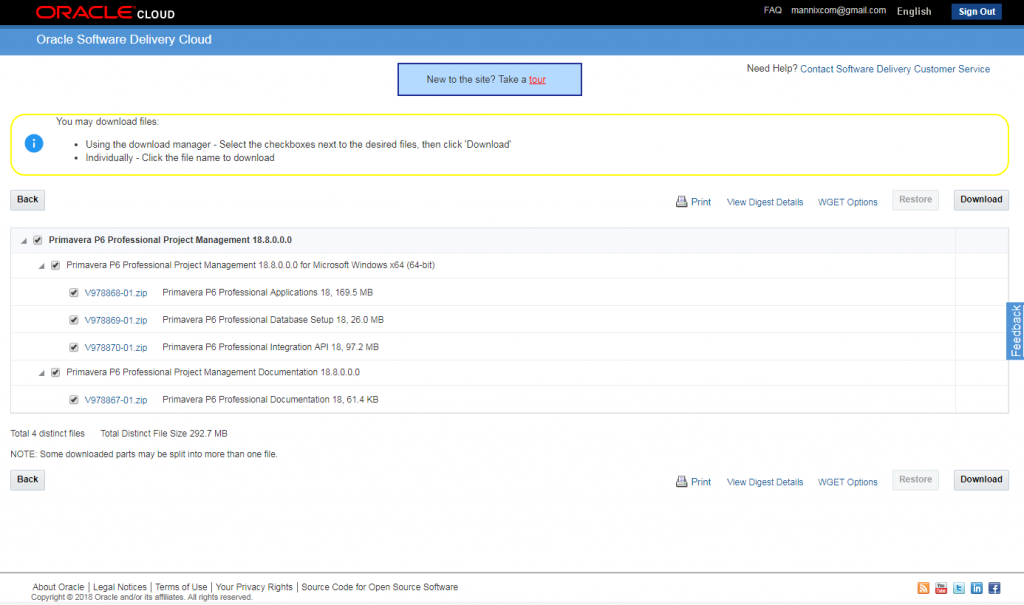This screenshot has height=605, width=1024.
Task: Click the bottom Restore button
Action: click(915, 480)
